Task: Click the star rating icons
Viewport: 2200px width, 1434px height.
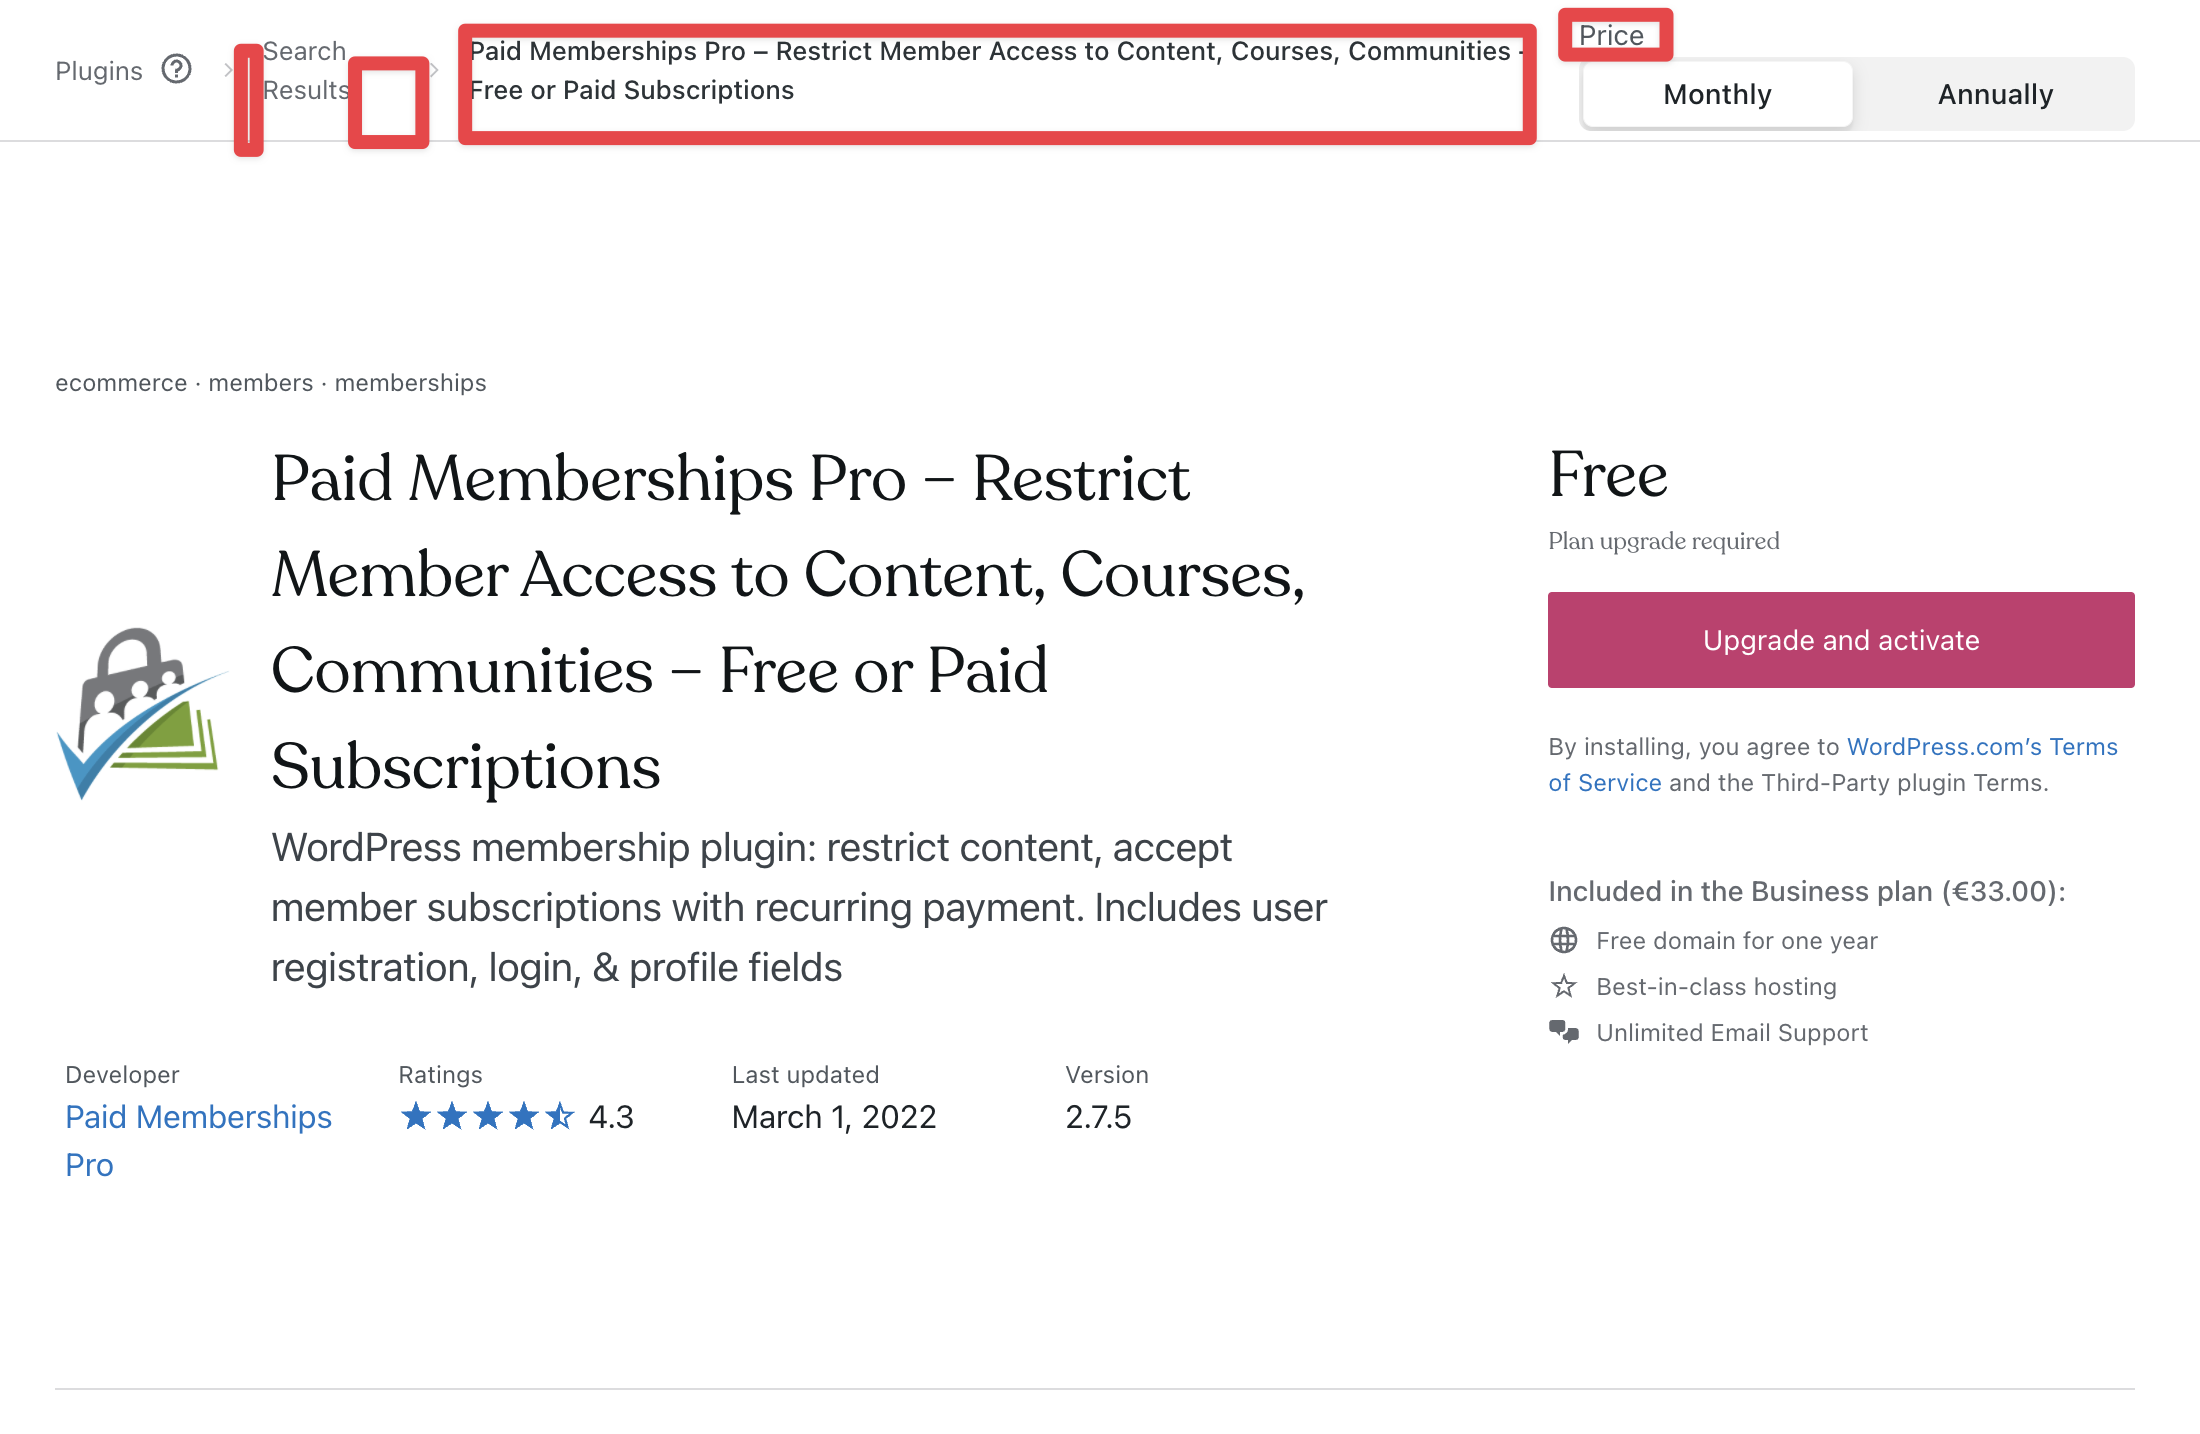Action: tap(488, 1116)
